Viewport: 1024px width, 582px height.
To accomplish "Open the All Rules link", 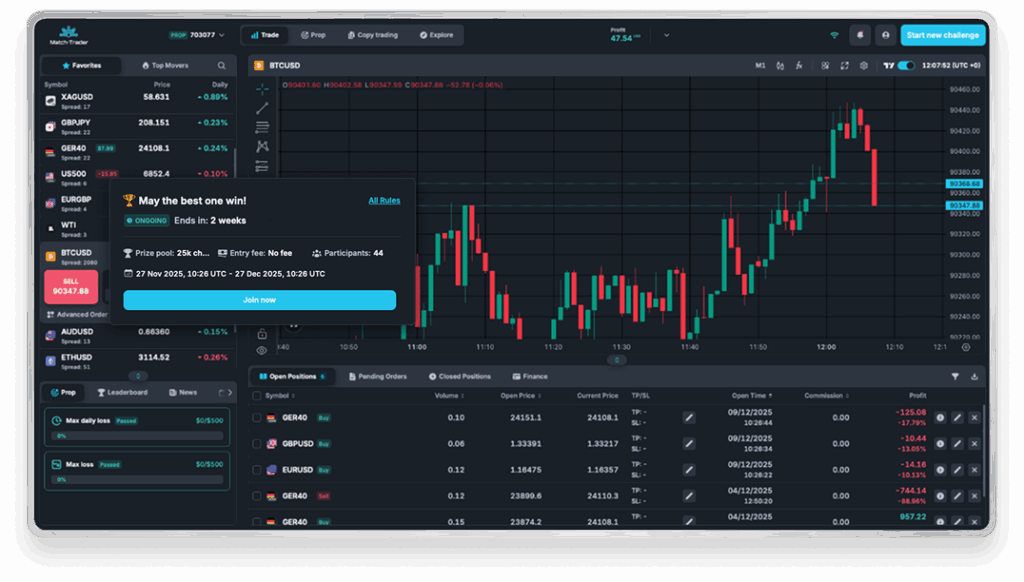I will click(x=384, y=201).
